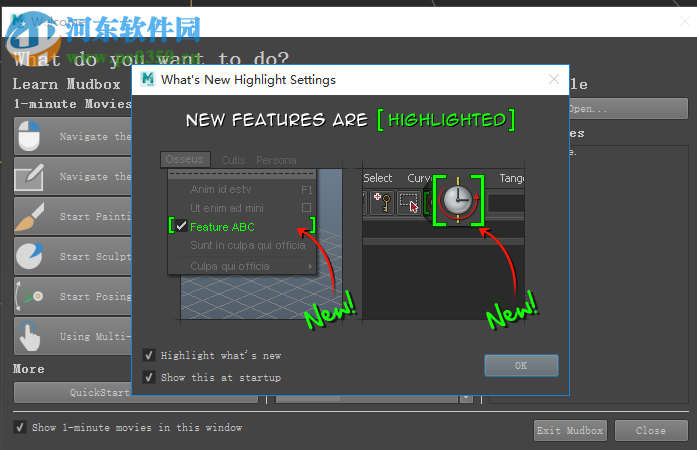
Task: Play the Start Sculpting movie
Action: [x=73, y=256]
